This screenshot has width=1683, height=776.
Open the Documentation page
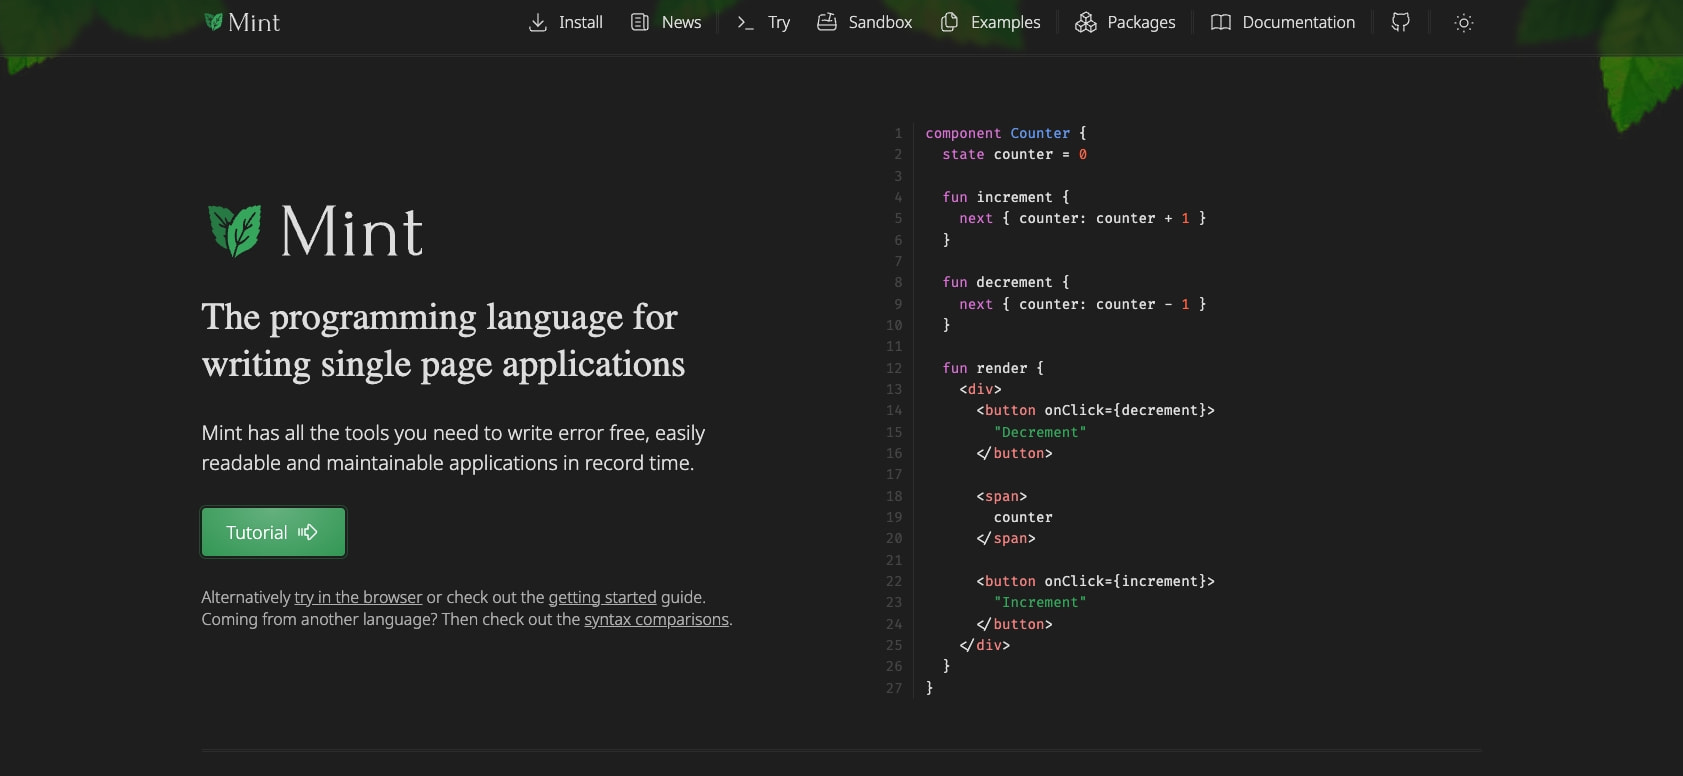[x=1283, y=22]
